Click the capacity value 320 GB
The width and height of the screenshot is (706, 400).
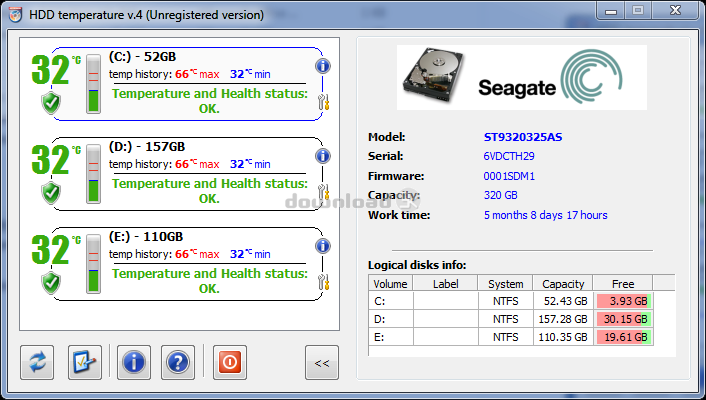[x=501, y=195]
